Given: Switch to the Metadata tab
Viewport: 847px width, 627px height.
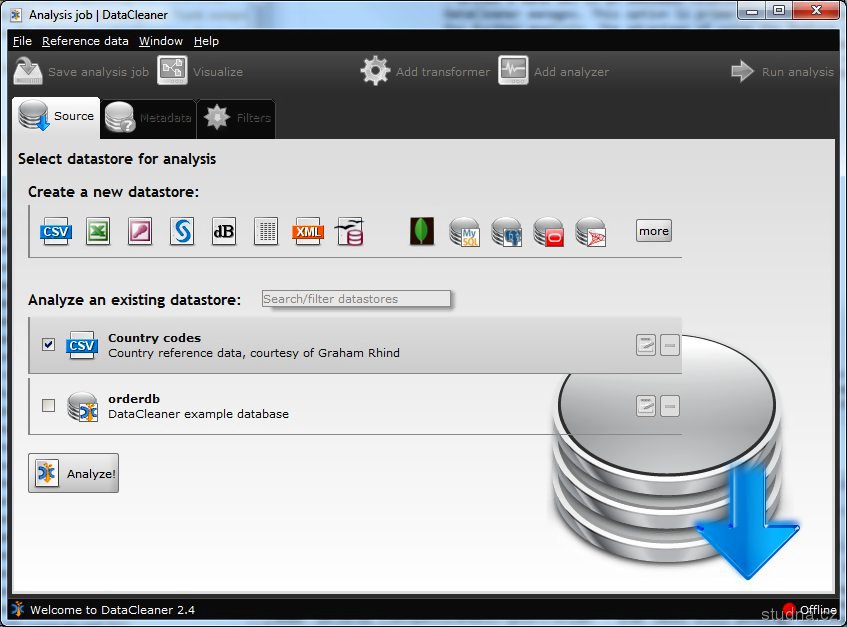Looking at the screenshot, I should (150, 118).
